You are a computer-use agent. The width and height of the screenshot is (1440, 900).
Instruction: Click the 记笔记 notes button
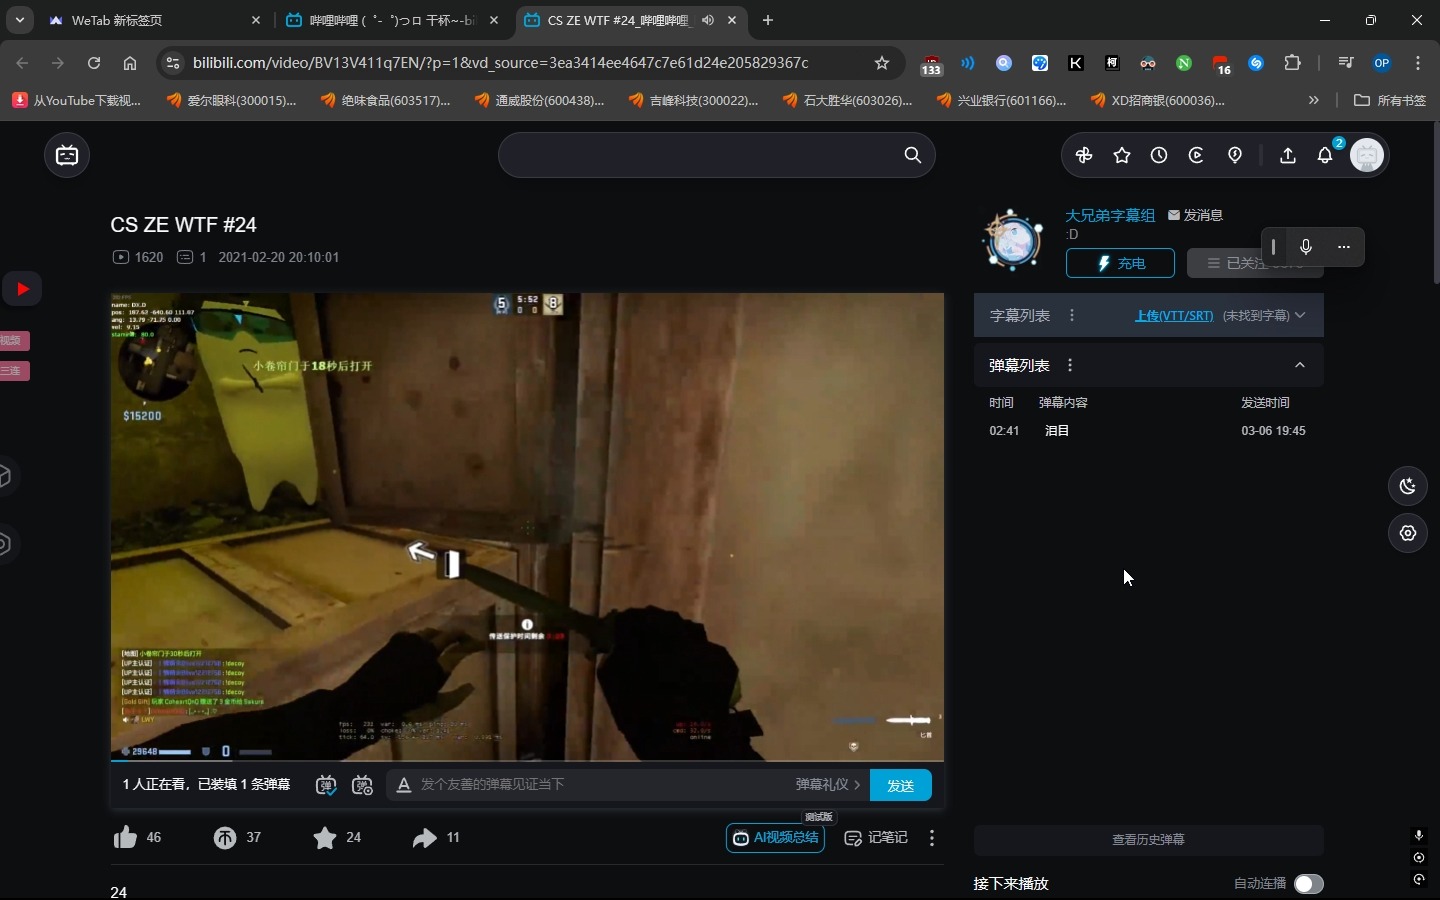pos(877,838)
